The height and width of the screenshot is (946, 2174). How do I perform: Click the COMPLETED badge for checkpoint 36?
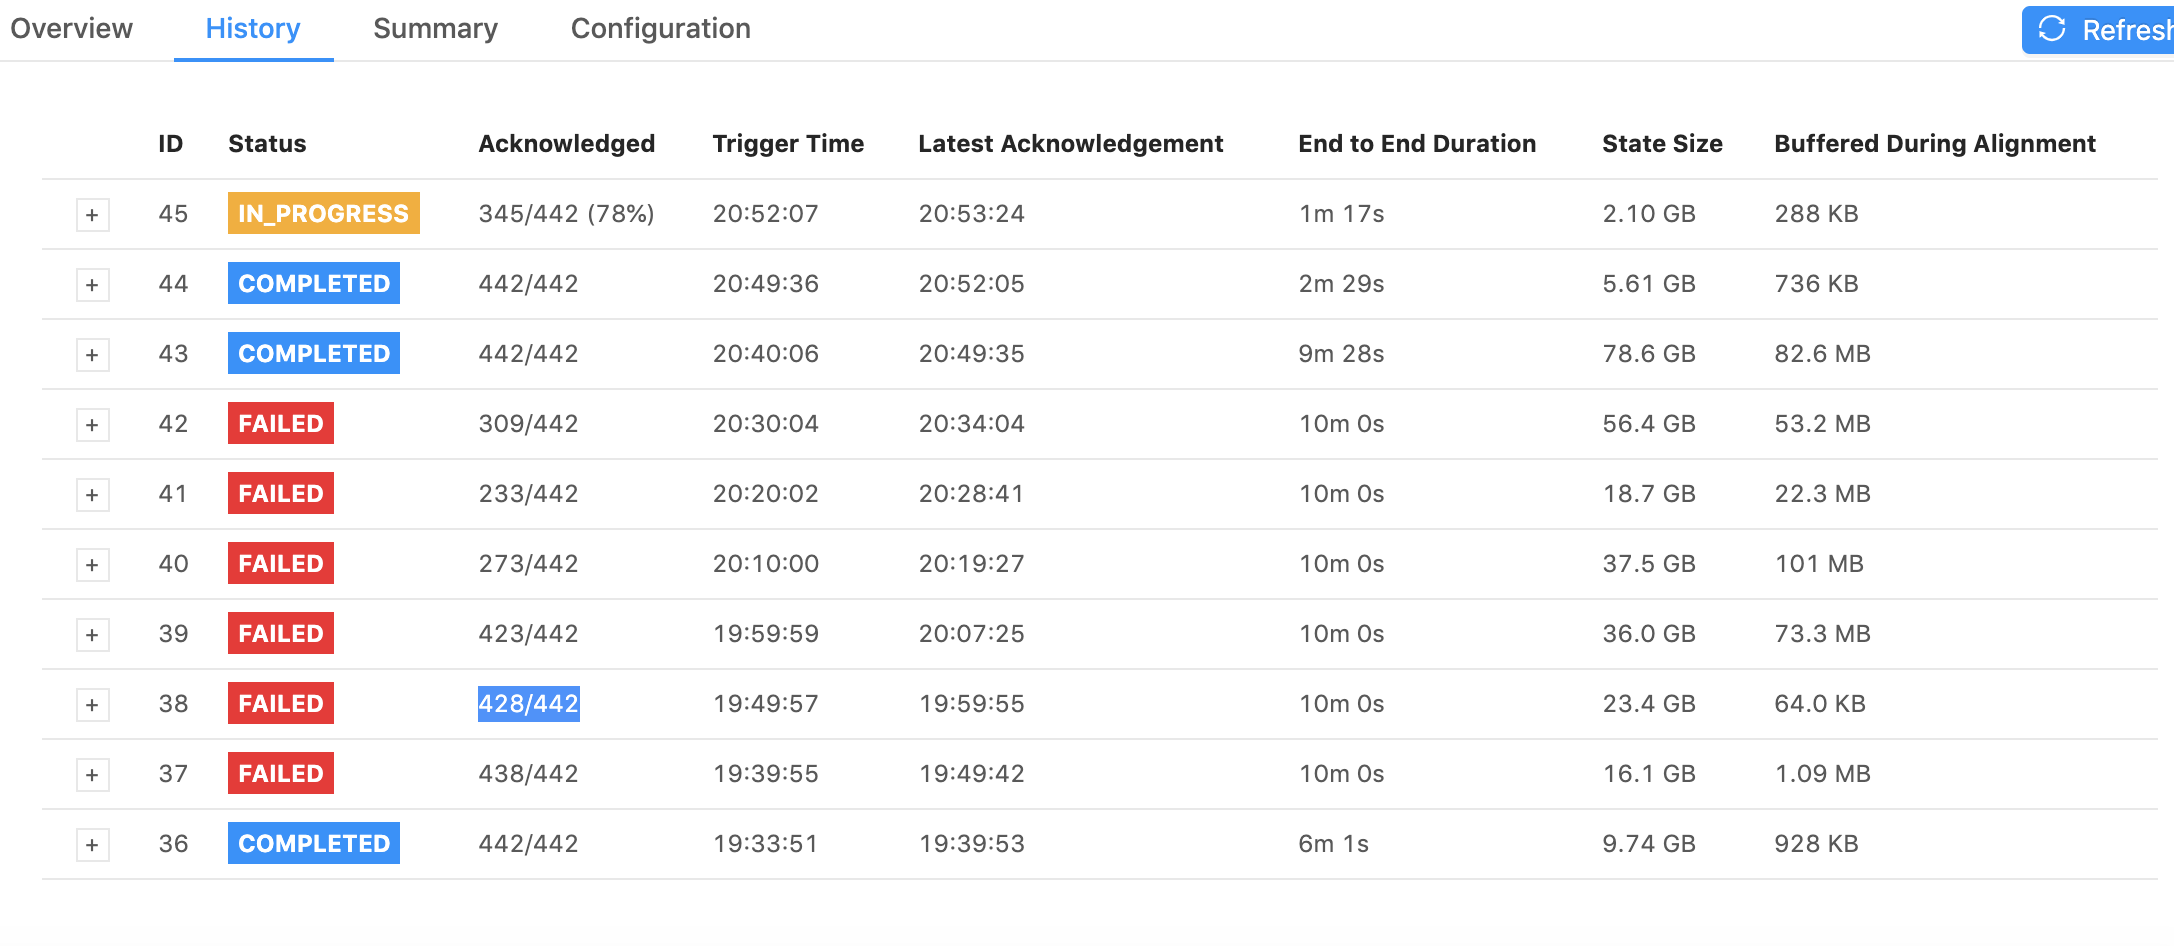click(x=313, y=843)
